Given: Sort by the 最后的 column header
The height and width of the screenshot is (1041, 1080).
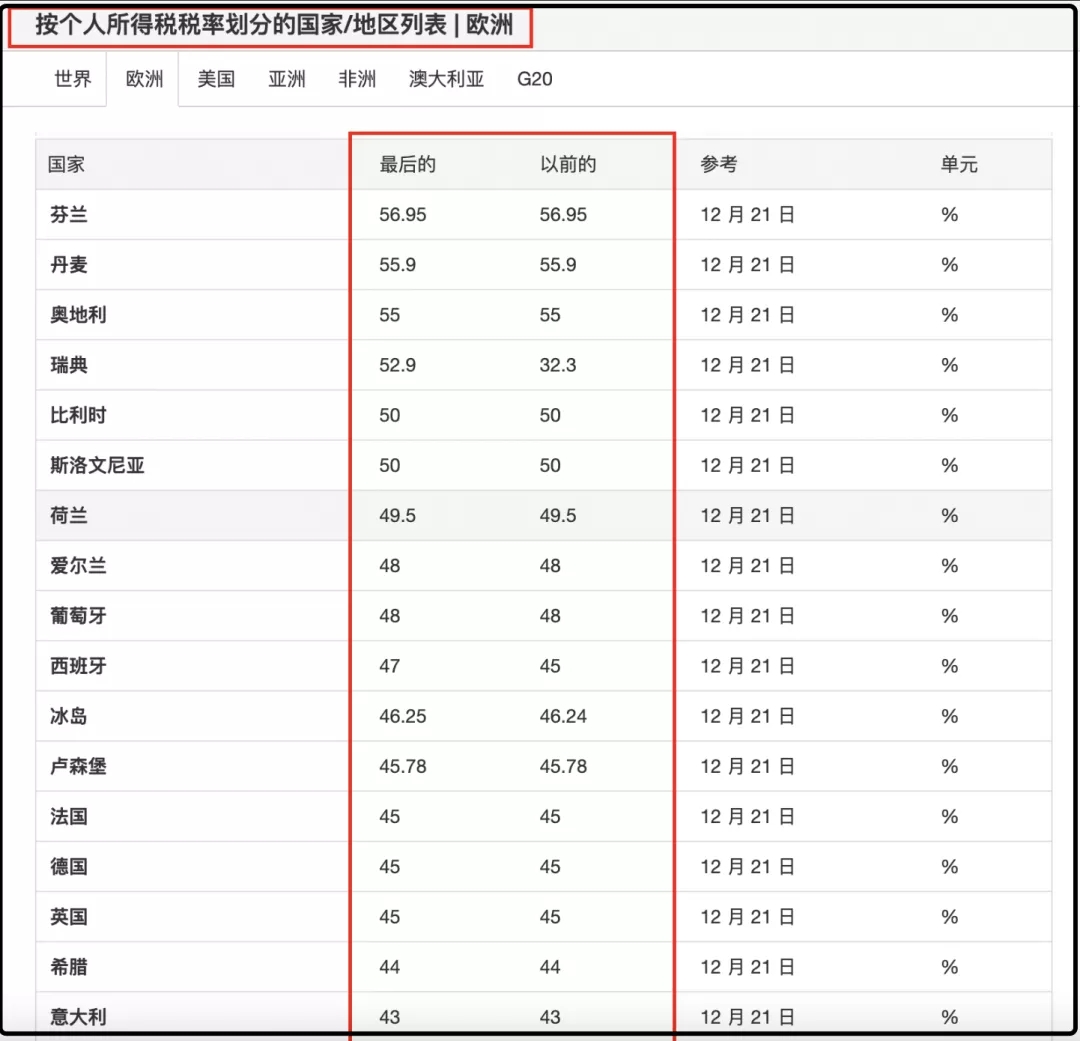Looking at the screenshot, I should click(407, 165).
